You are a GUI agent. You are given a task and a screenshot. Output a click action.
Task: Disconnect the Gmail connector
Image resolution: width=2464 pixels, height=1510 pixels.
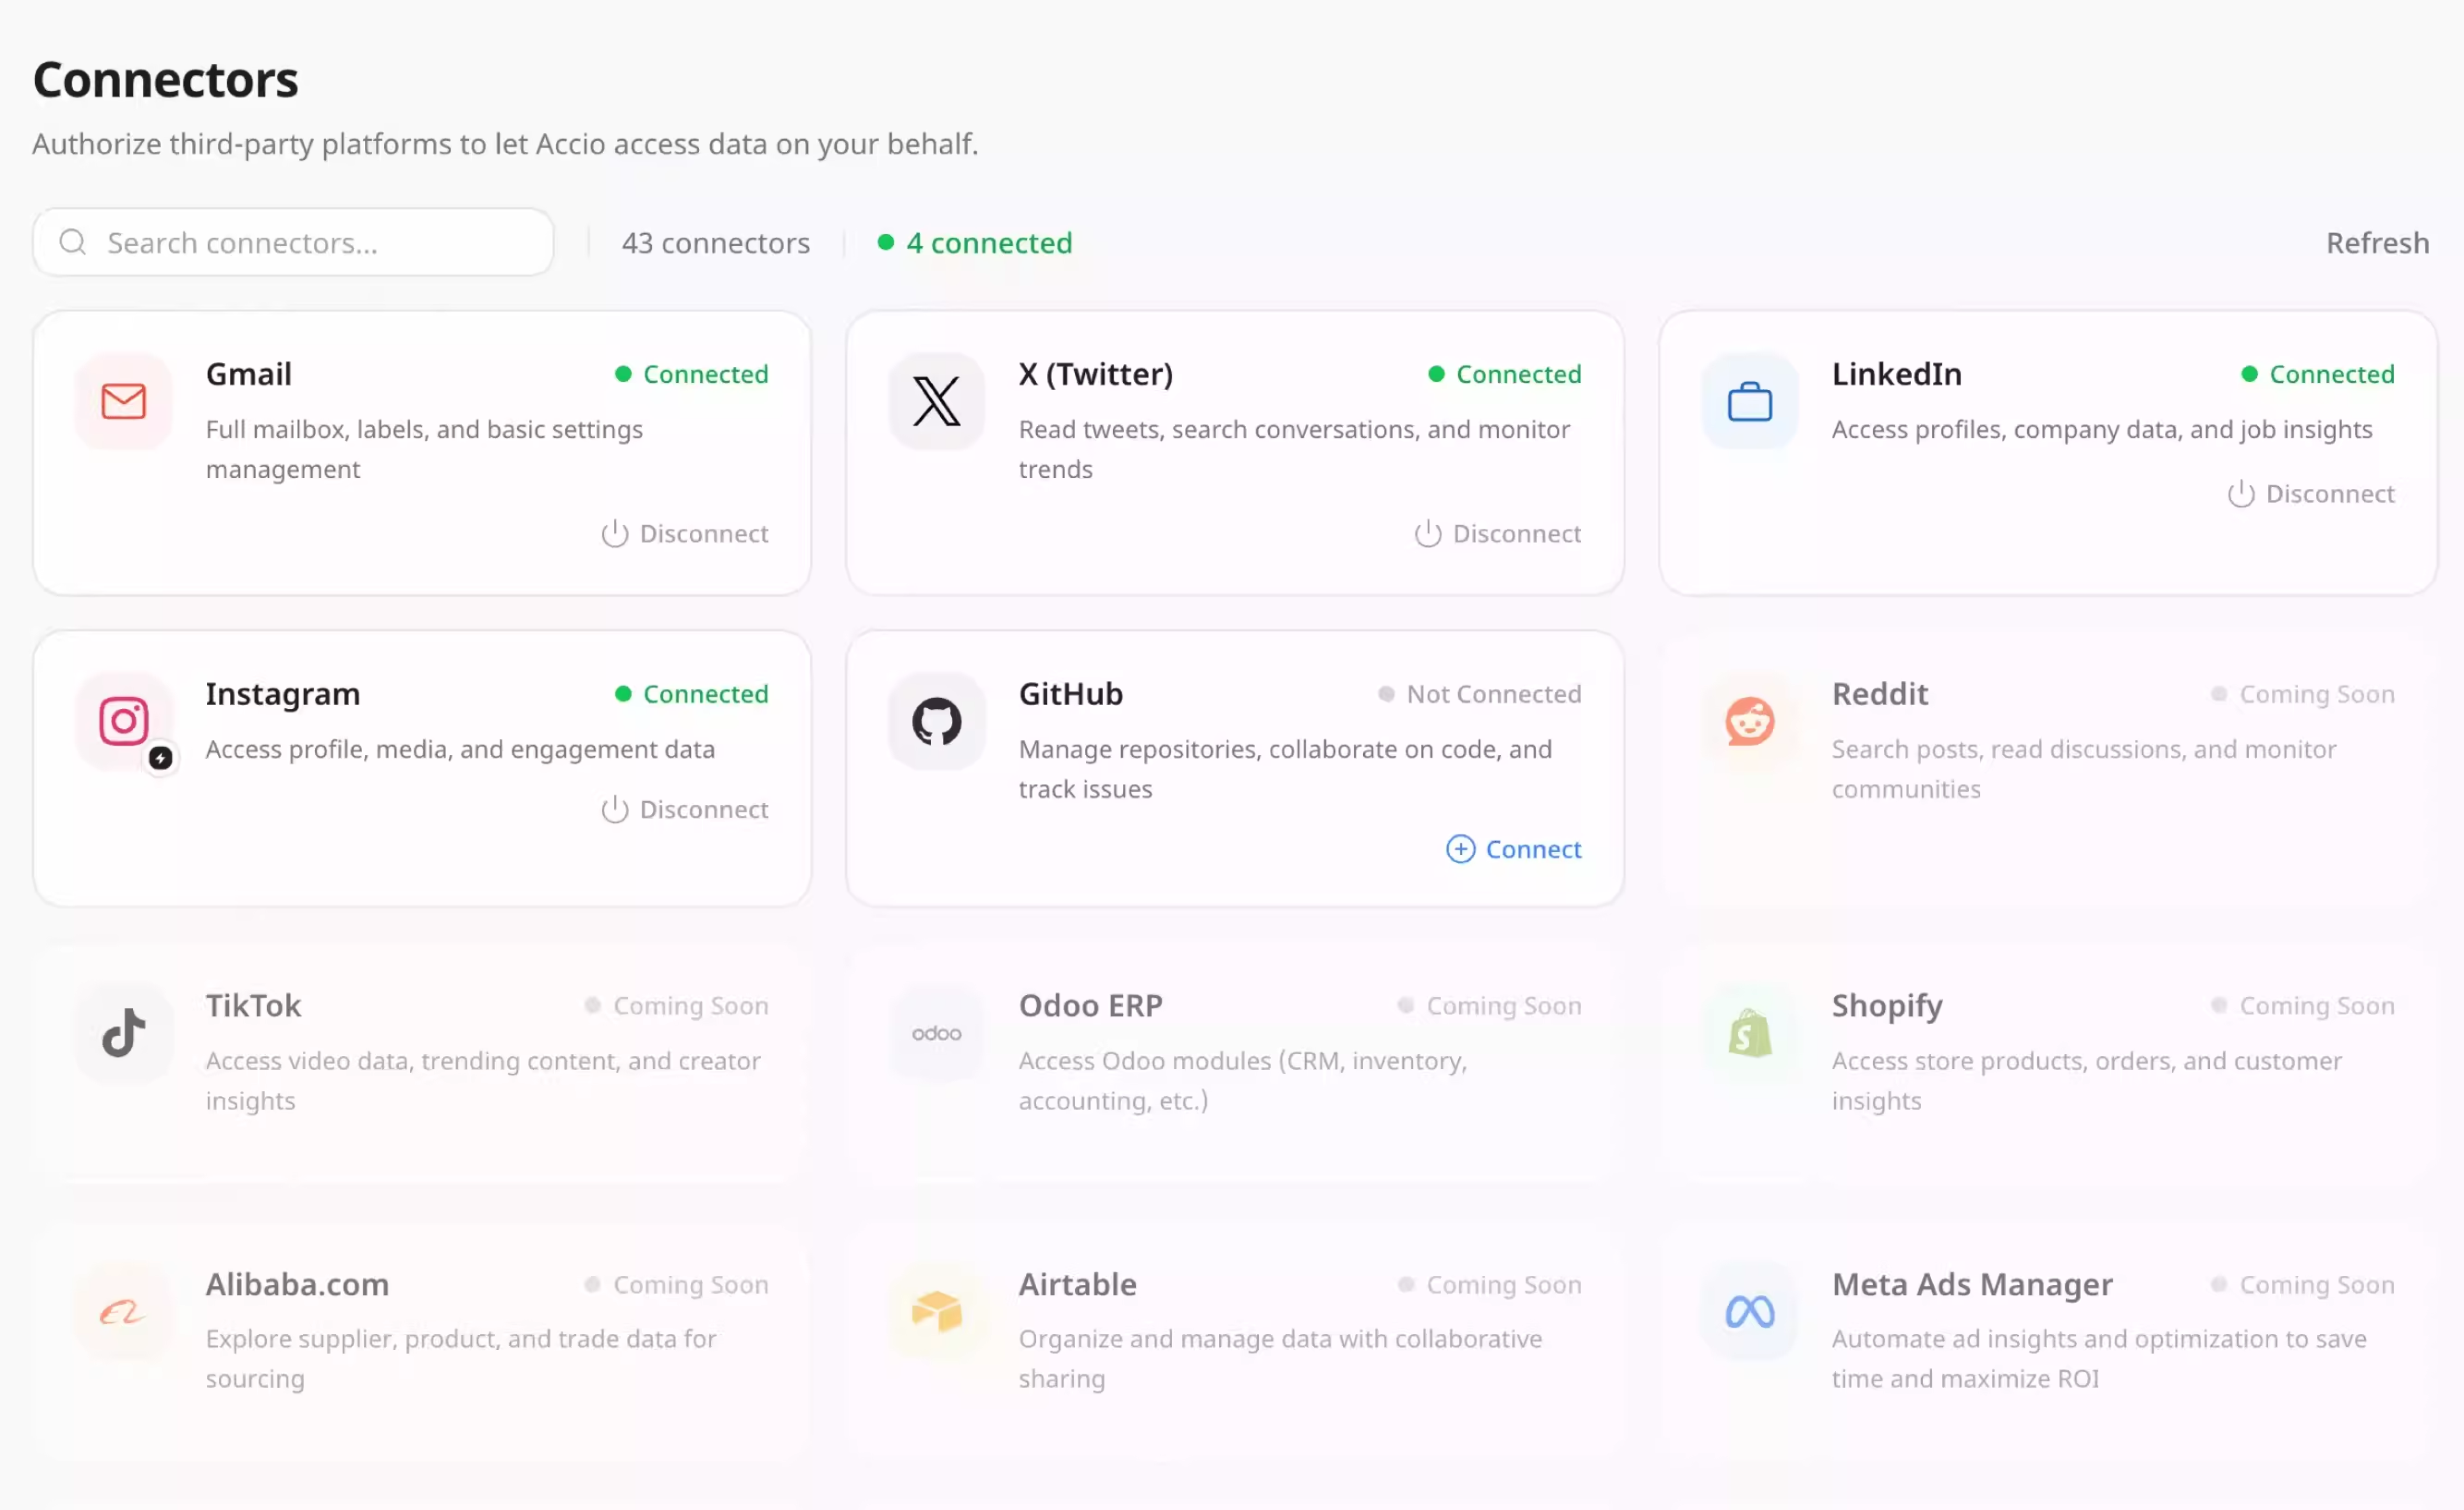(685, 534)
